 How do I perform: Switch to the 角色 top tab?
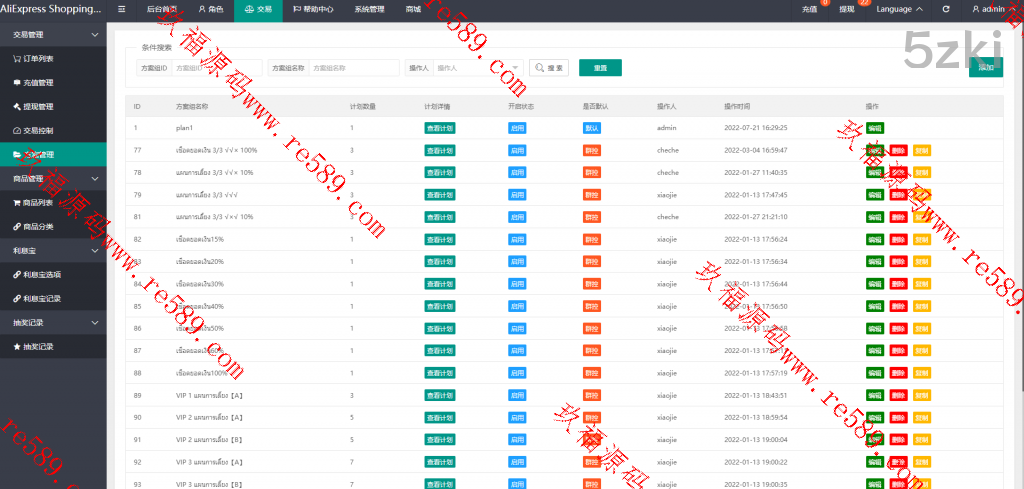tap(210, 9)
